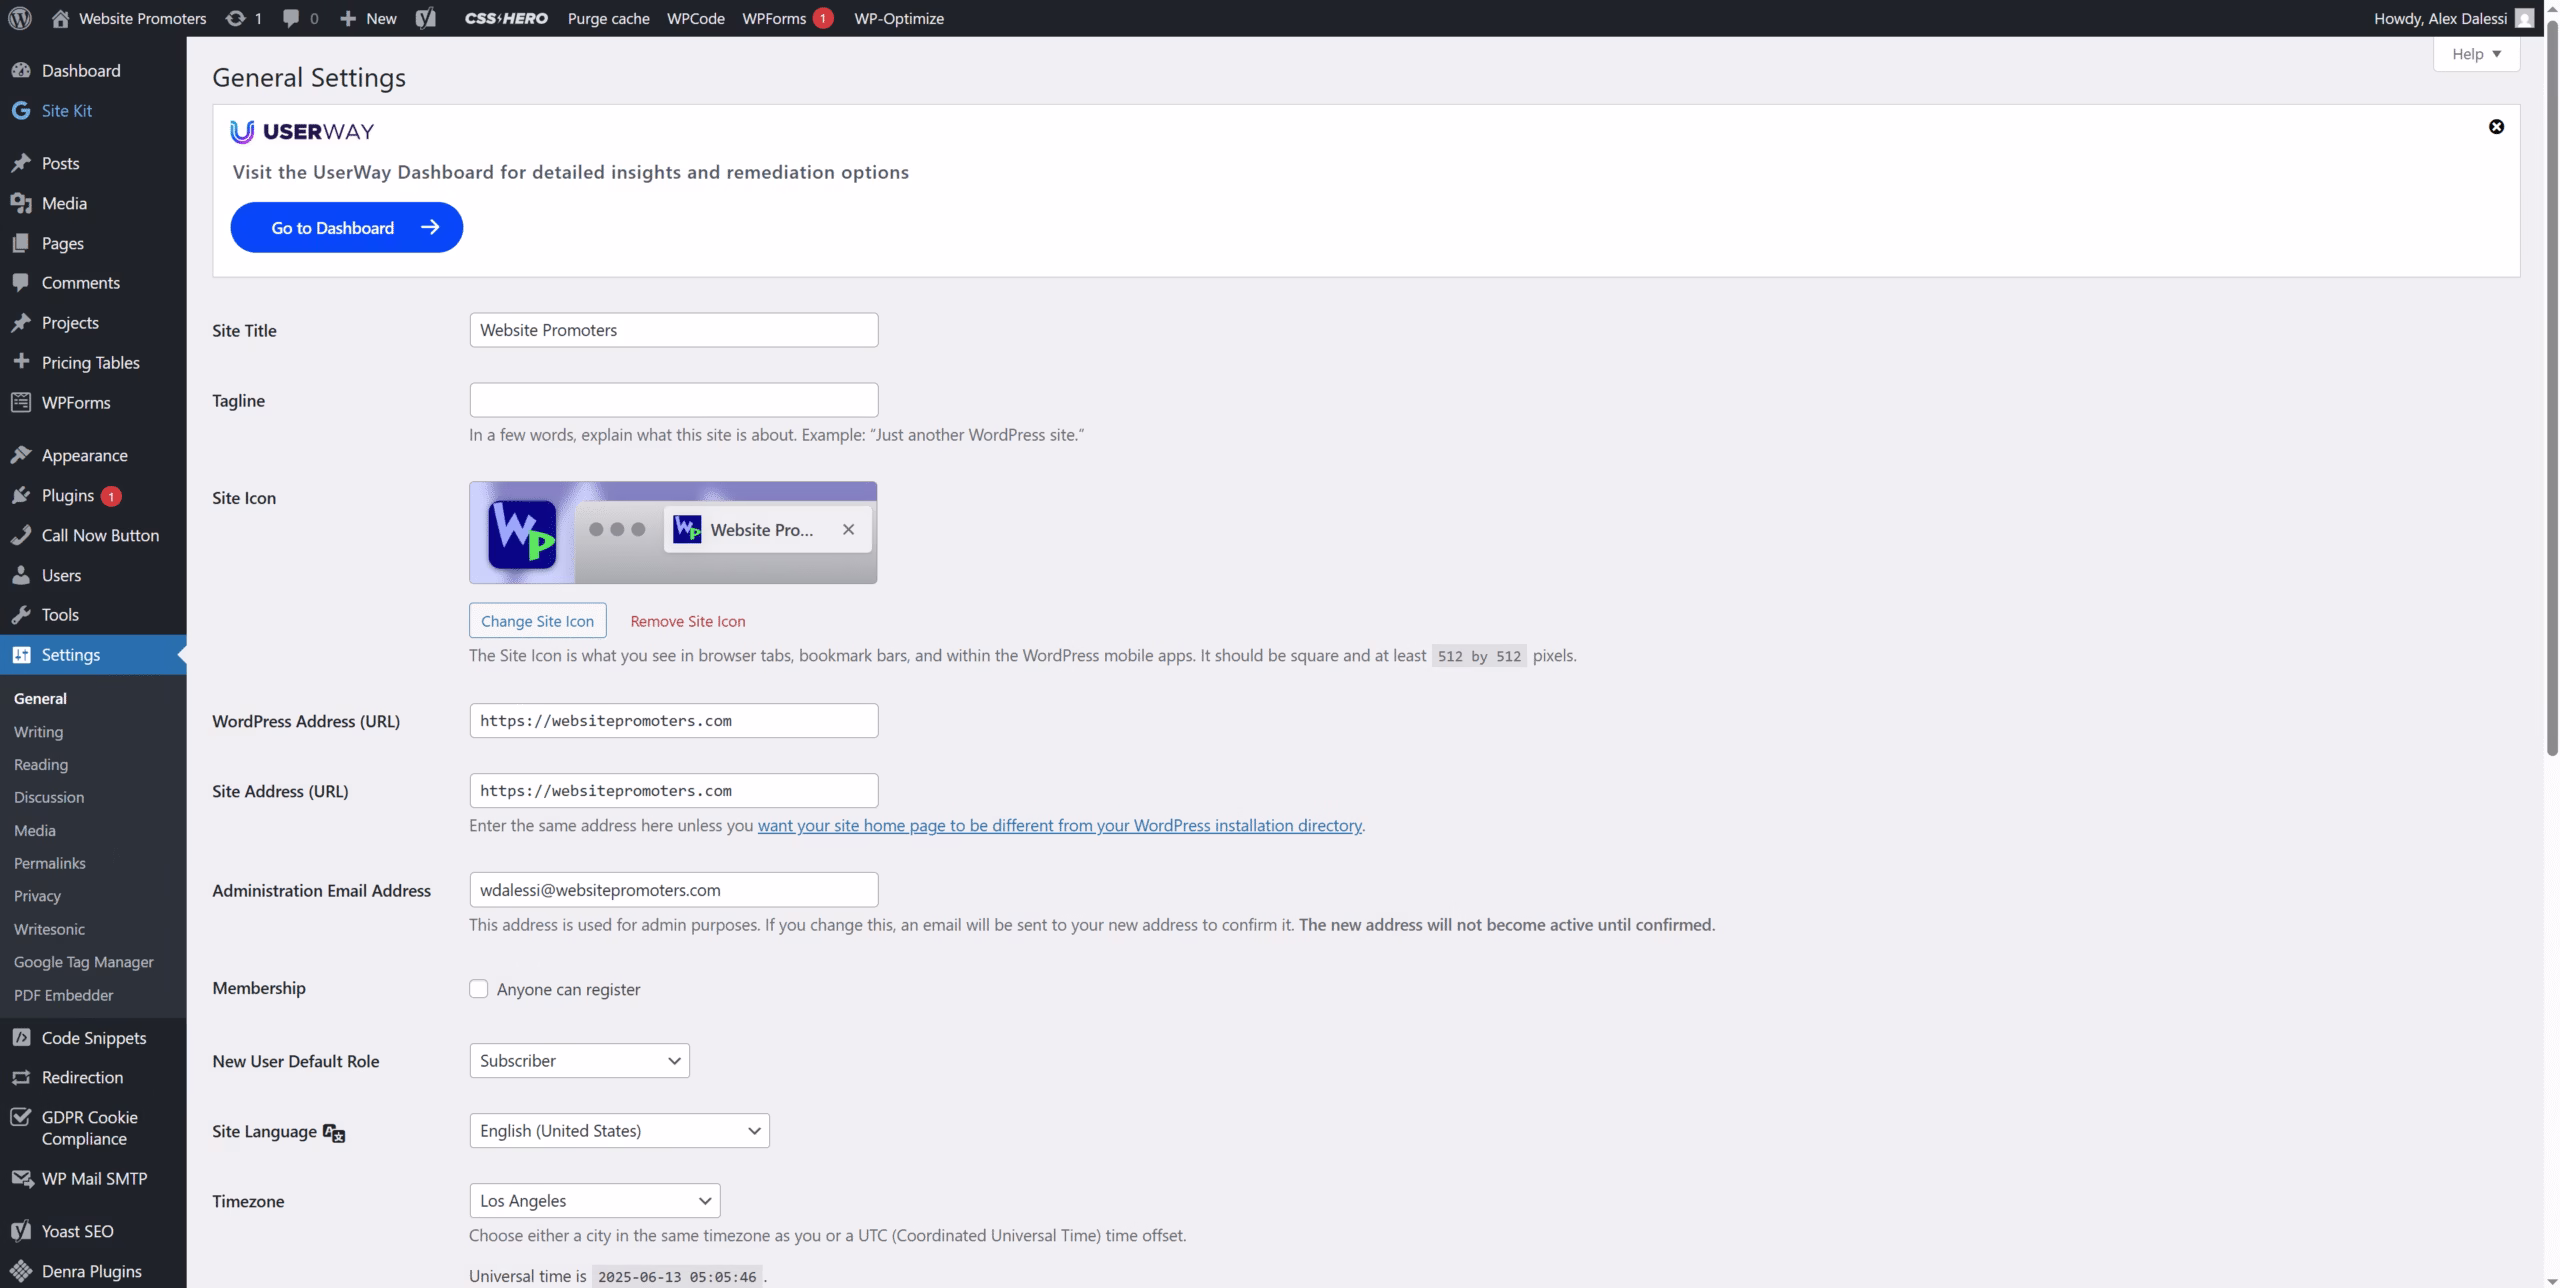Viewport: 2560px width, 1288px height.
Task: Click the Site Address URL field
Action: pos(674,791)
